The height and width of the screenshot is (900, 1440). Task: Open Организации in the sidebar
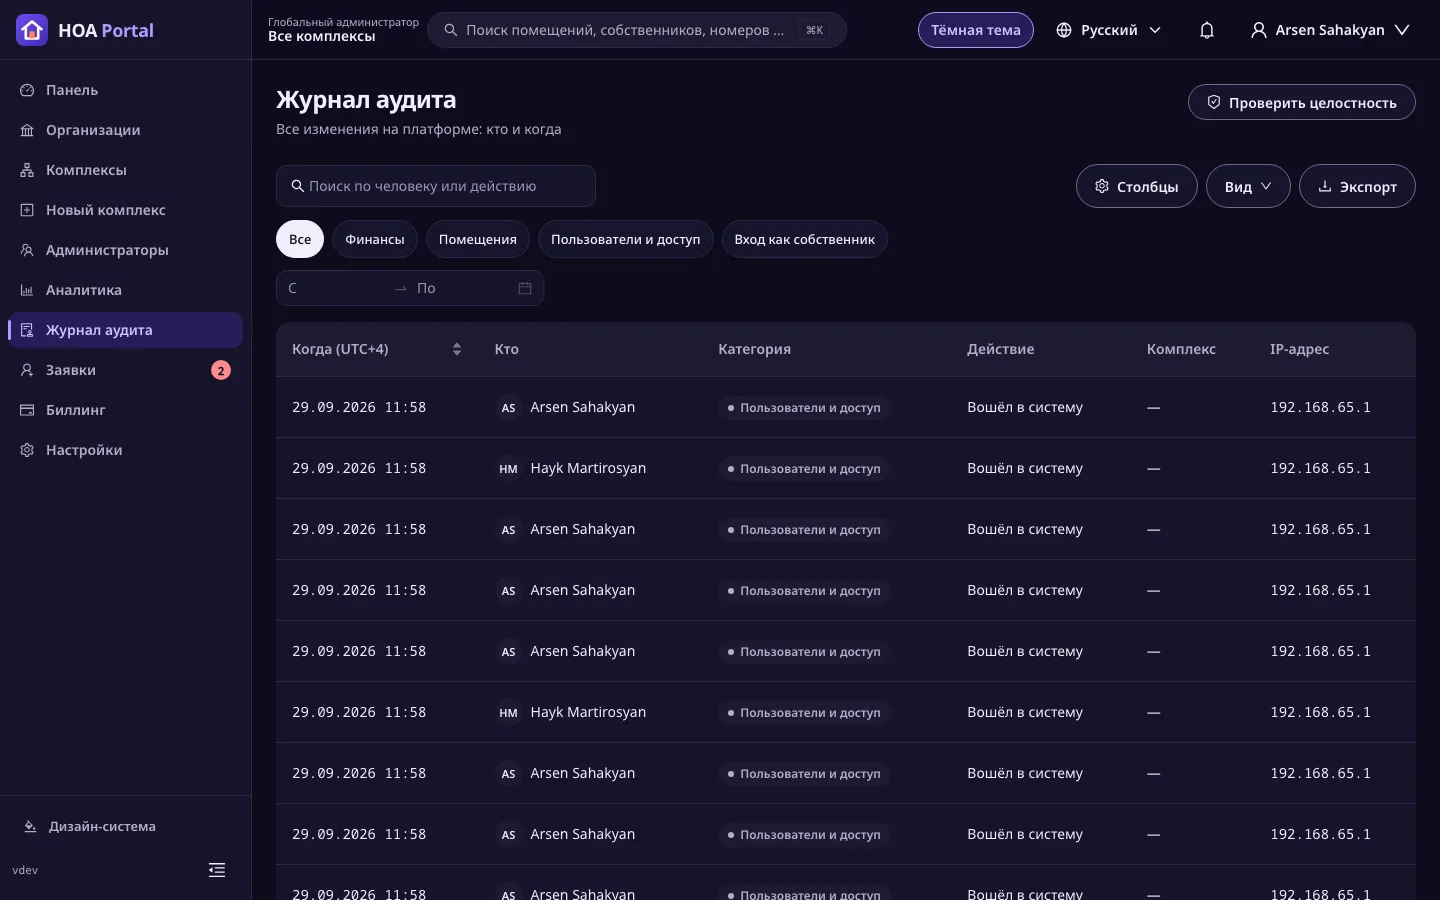tap(125, 130)
